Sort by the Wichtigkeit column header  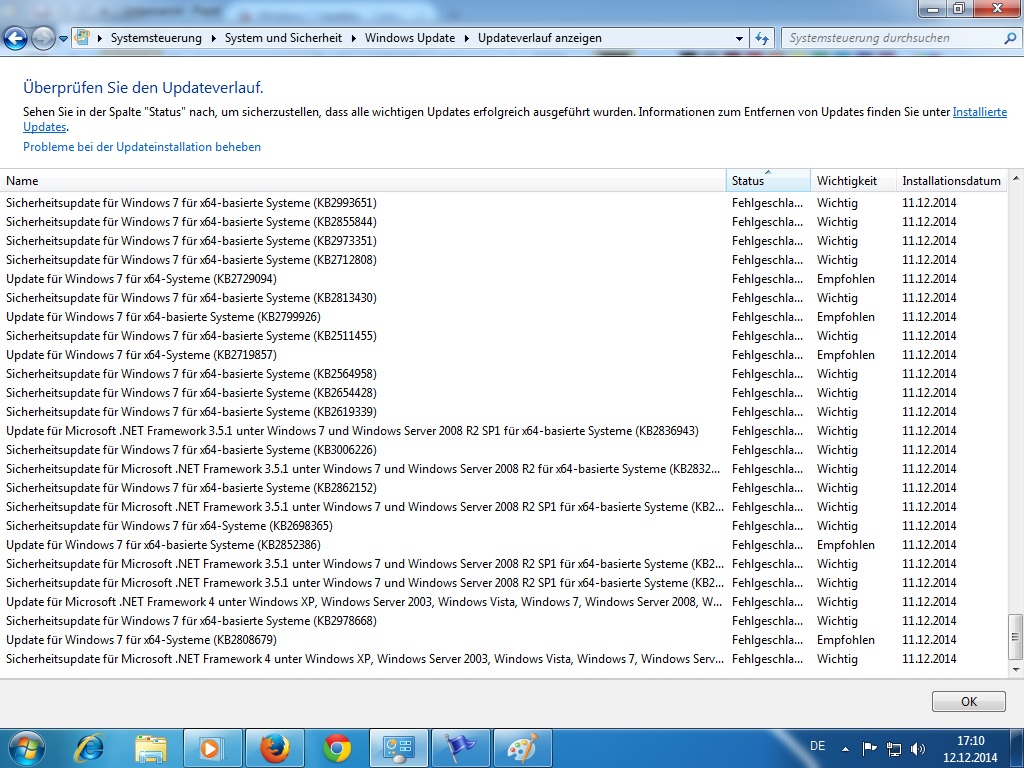pos(854,181)
